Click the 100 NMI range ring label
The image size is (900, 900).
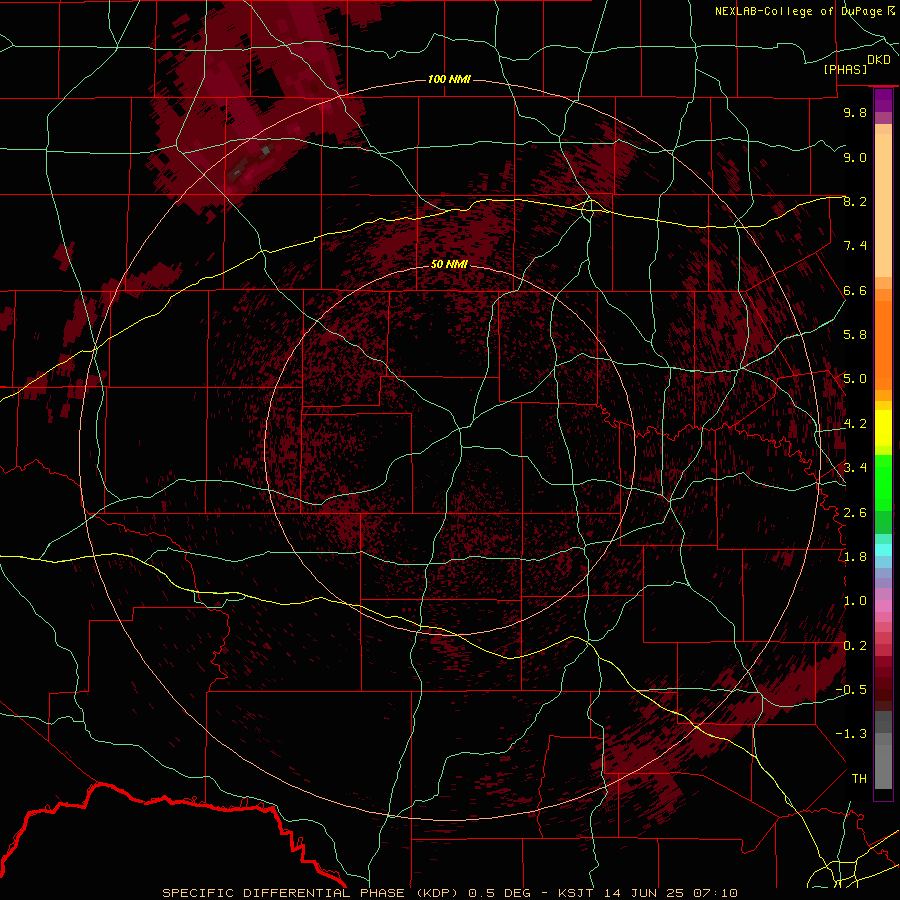pos(449,79)
